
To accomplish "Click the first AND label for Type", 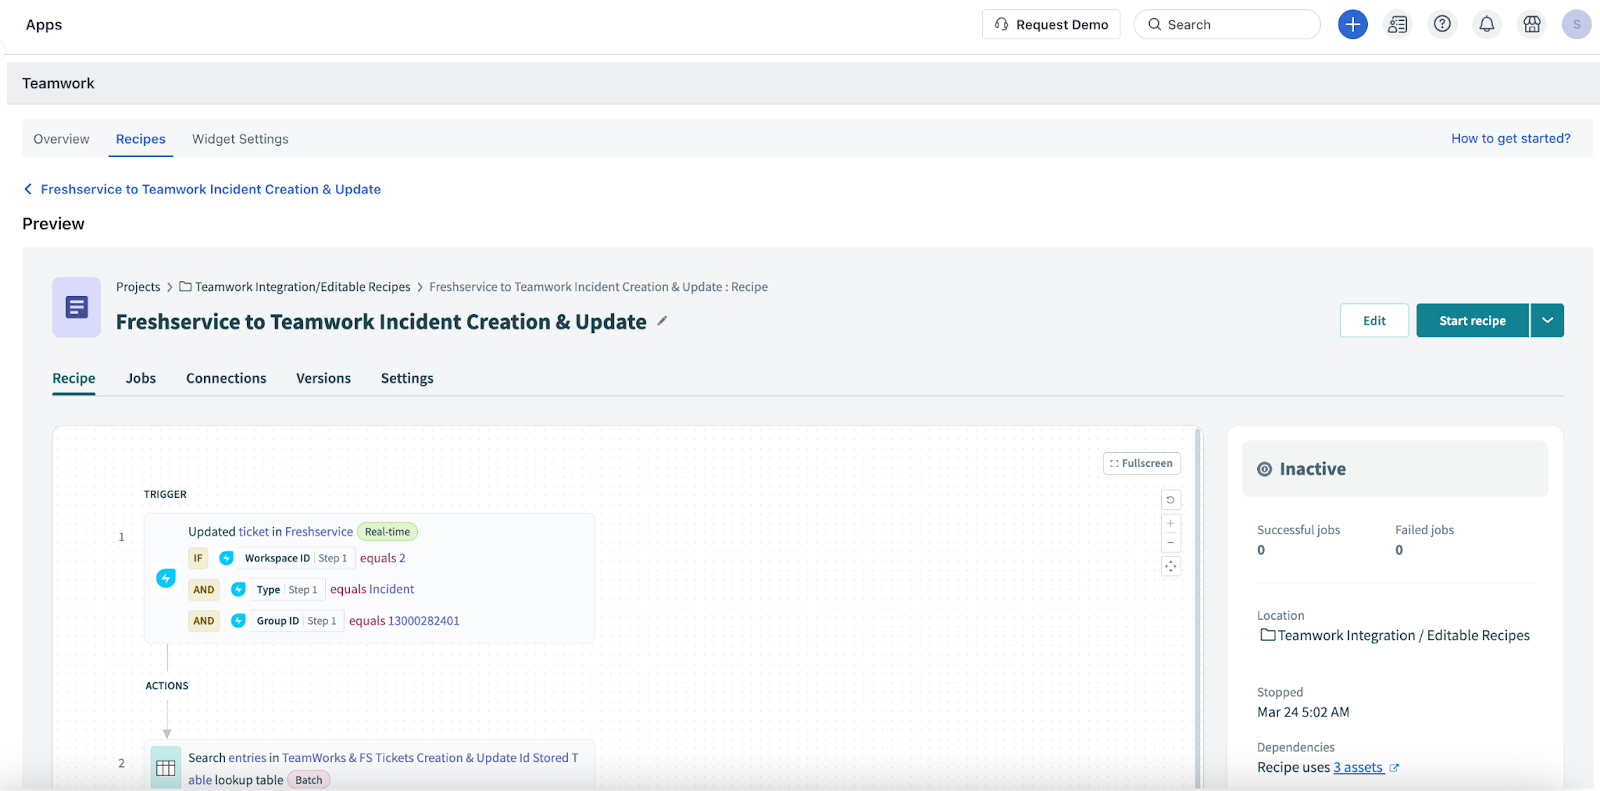I will click(x=204, y=590).
